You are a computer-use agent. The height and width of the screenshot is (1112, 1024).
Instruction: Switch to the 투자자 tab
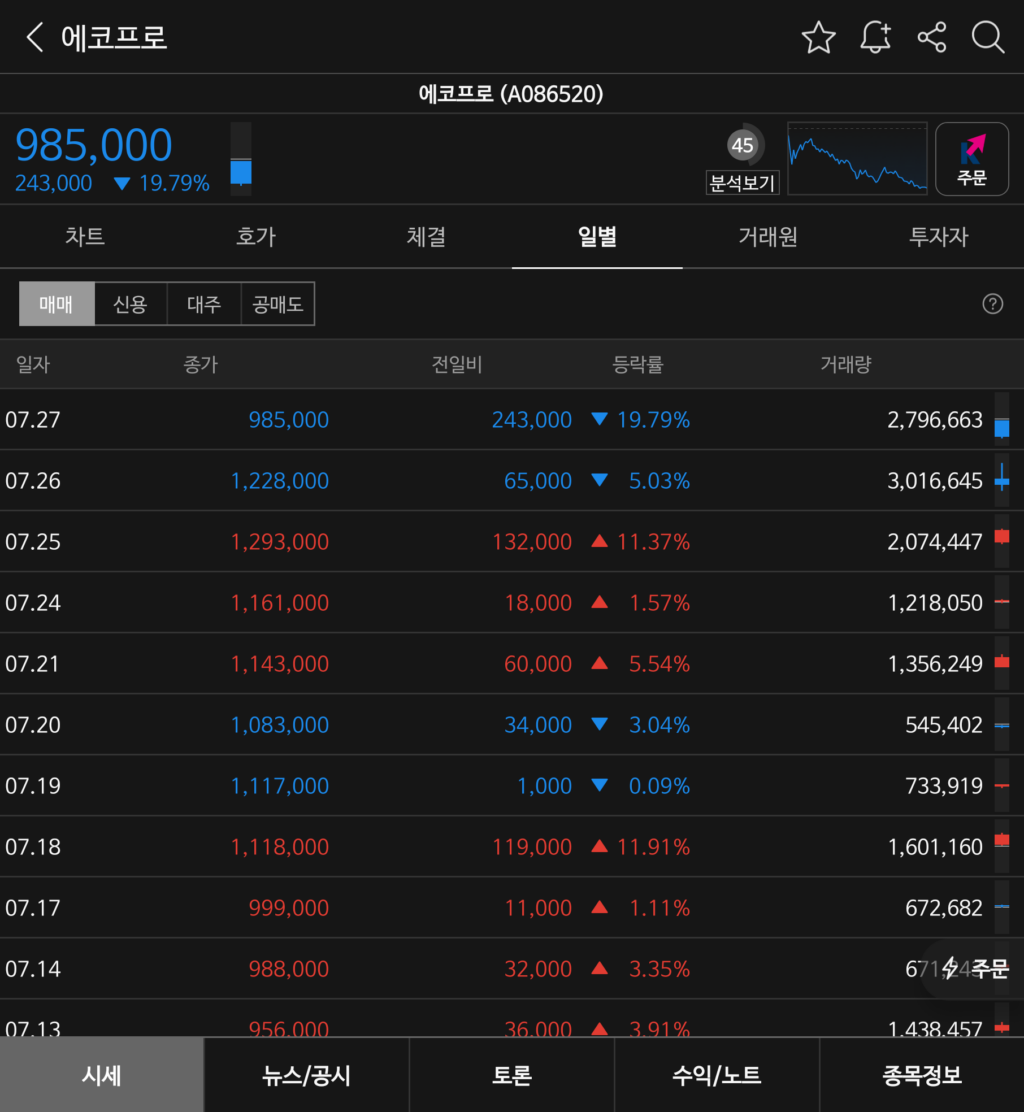coord(938,236)
